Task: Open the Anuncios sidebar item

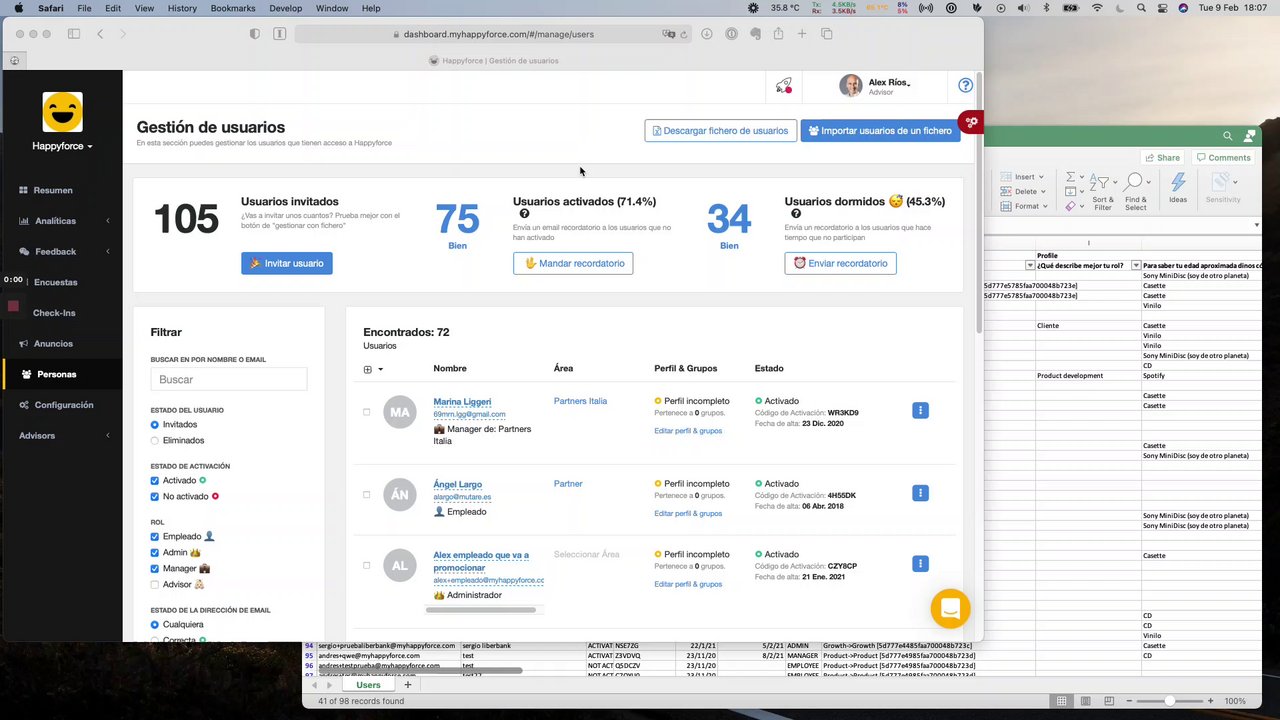Action: pyautogui.click(x=61, y=344)
